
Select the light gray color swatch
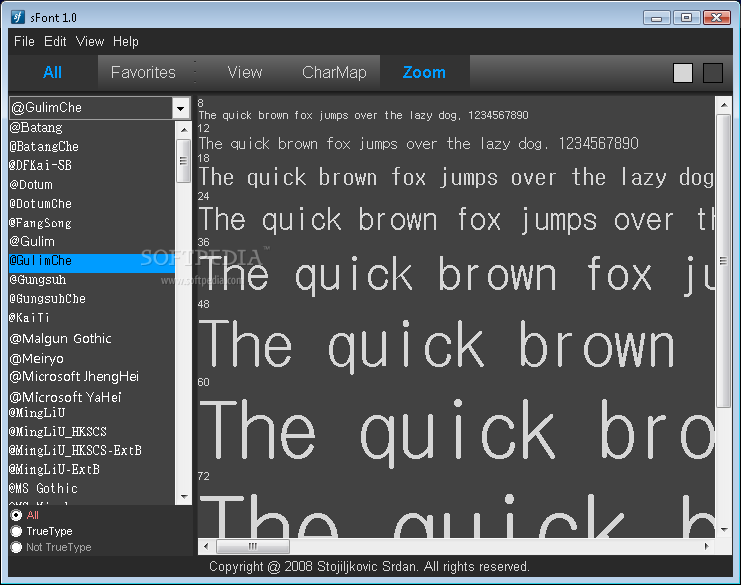point(682,73)
